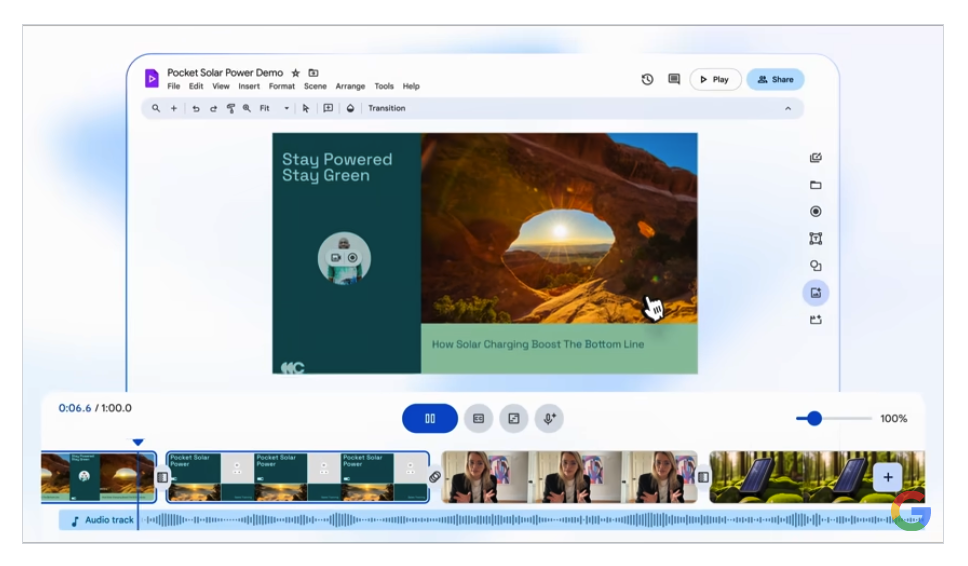Viewport: 968px width, 566px height.
Task: Click the paint format icon in toolbar
Action: 230,109
